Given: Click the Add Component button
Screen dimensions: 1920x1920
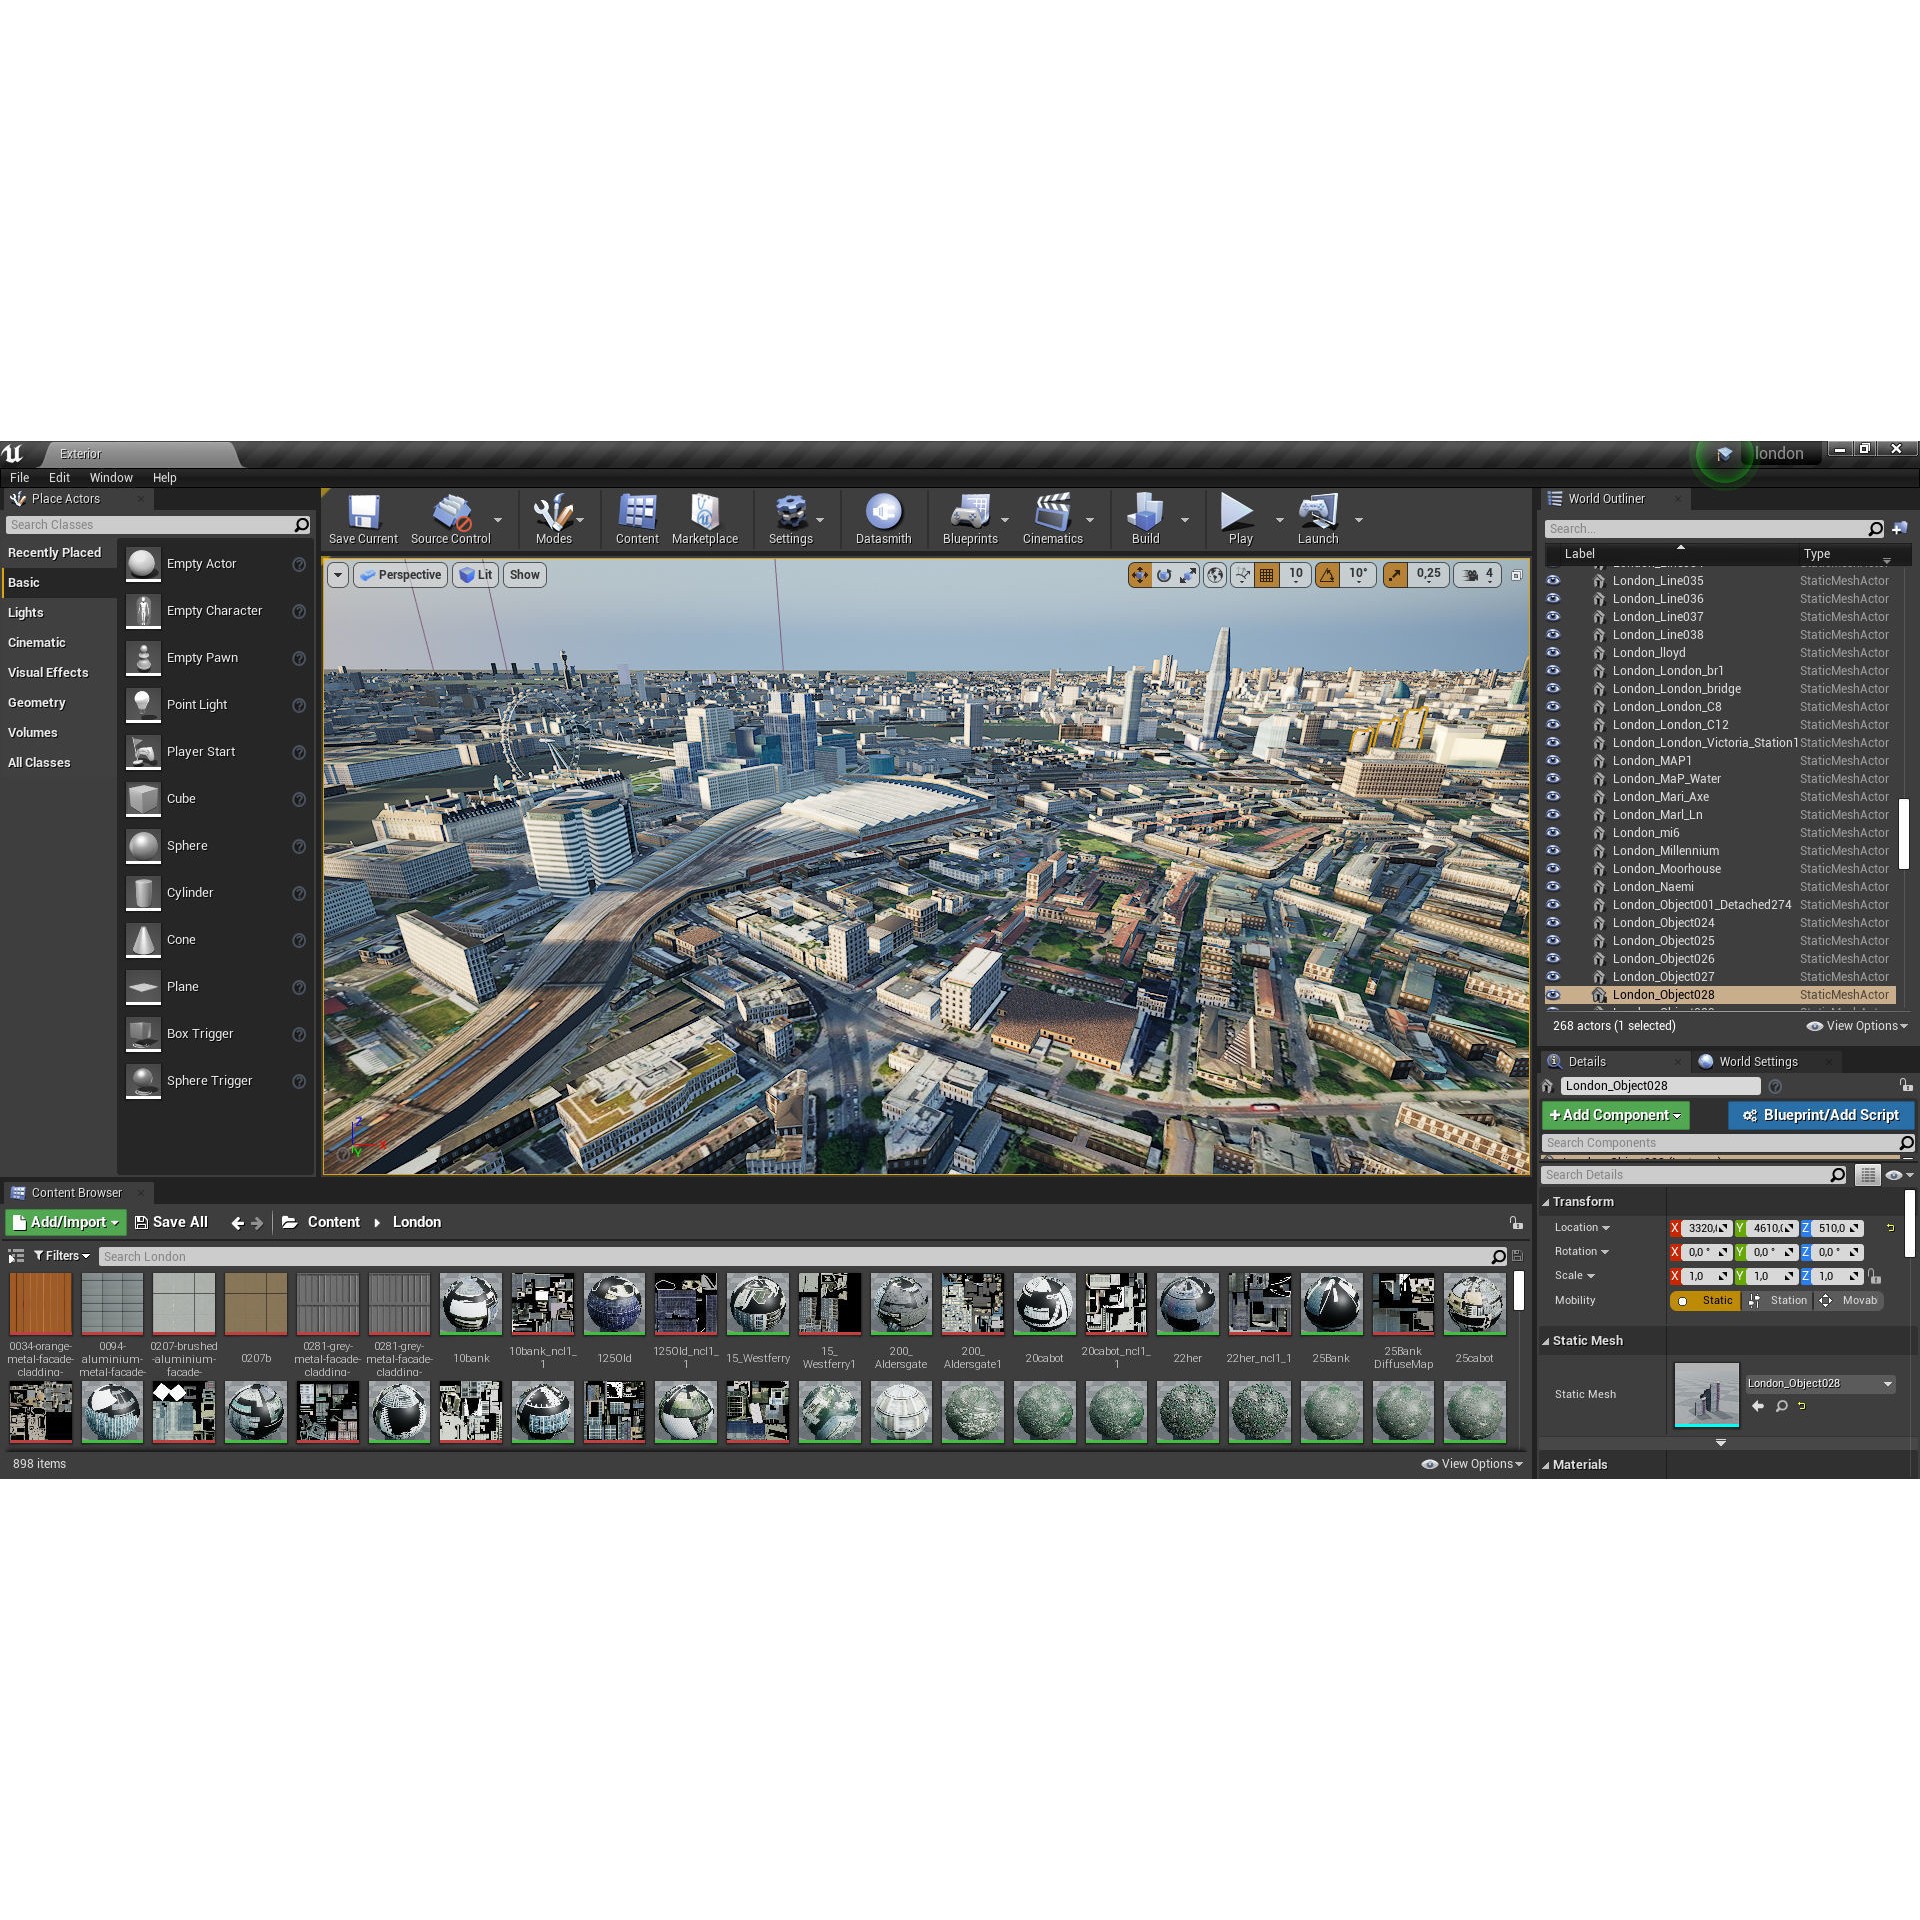Looking at the screenshot, I should [x=1614, y=1115].
